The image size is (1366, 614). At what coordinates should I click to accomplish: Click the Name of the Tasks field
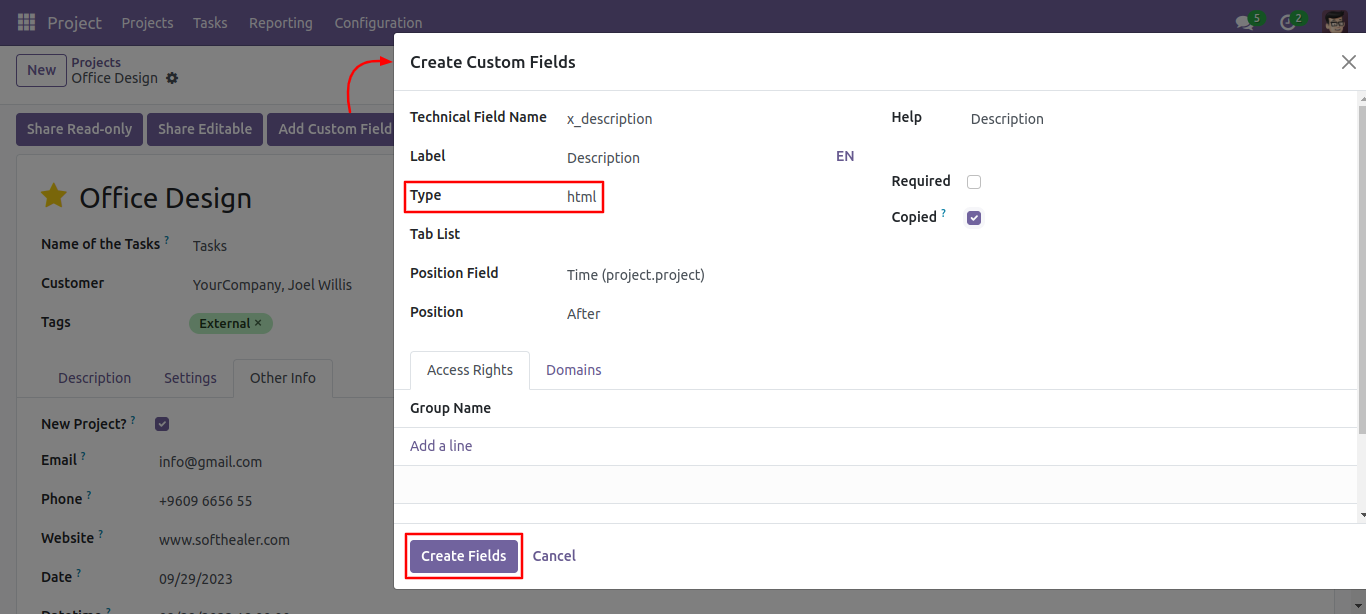[209, 246]
